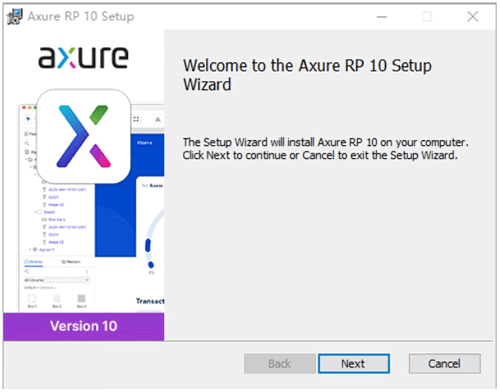The image size is (500, 392).
Task: Click the Axure RP 10 Setup title text
Action: click(x=81, y=16)
